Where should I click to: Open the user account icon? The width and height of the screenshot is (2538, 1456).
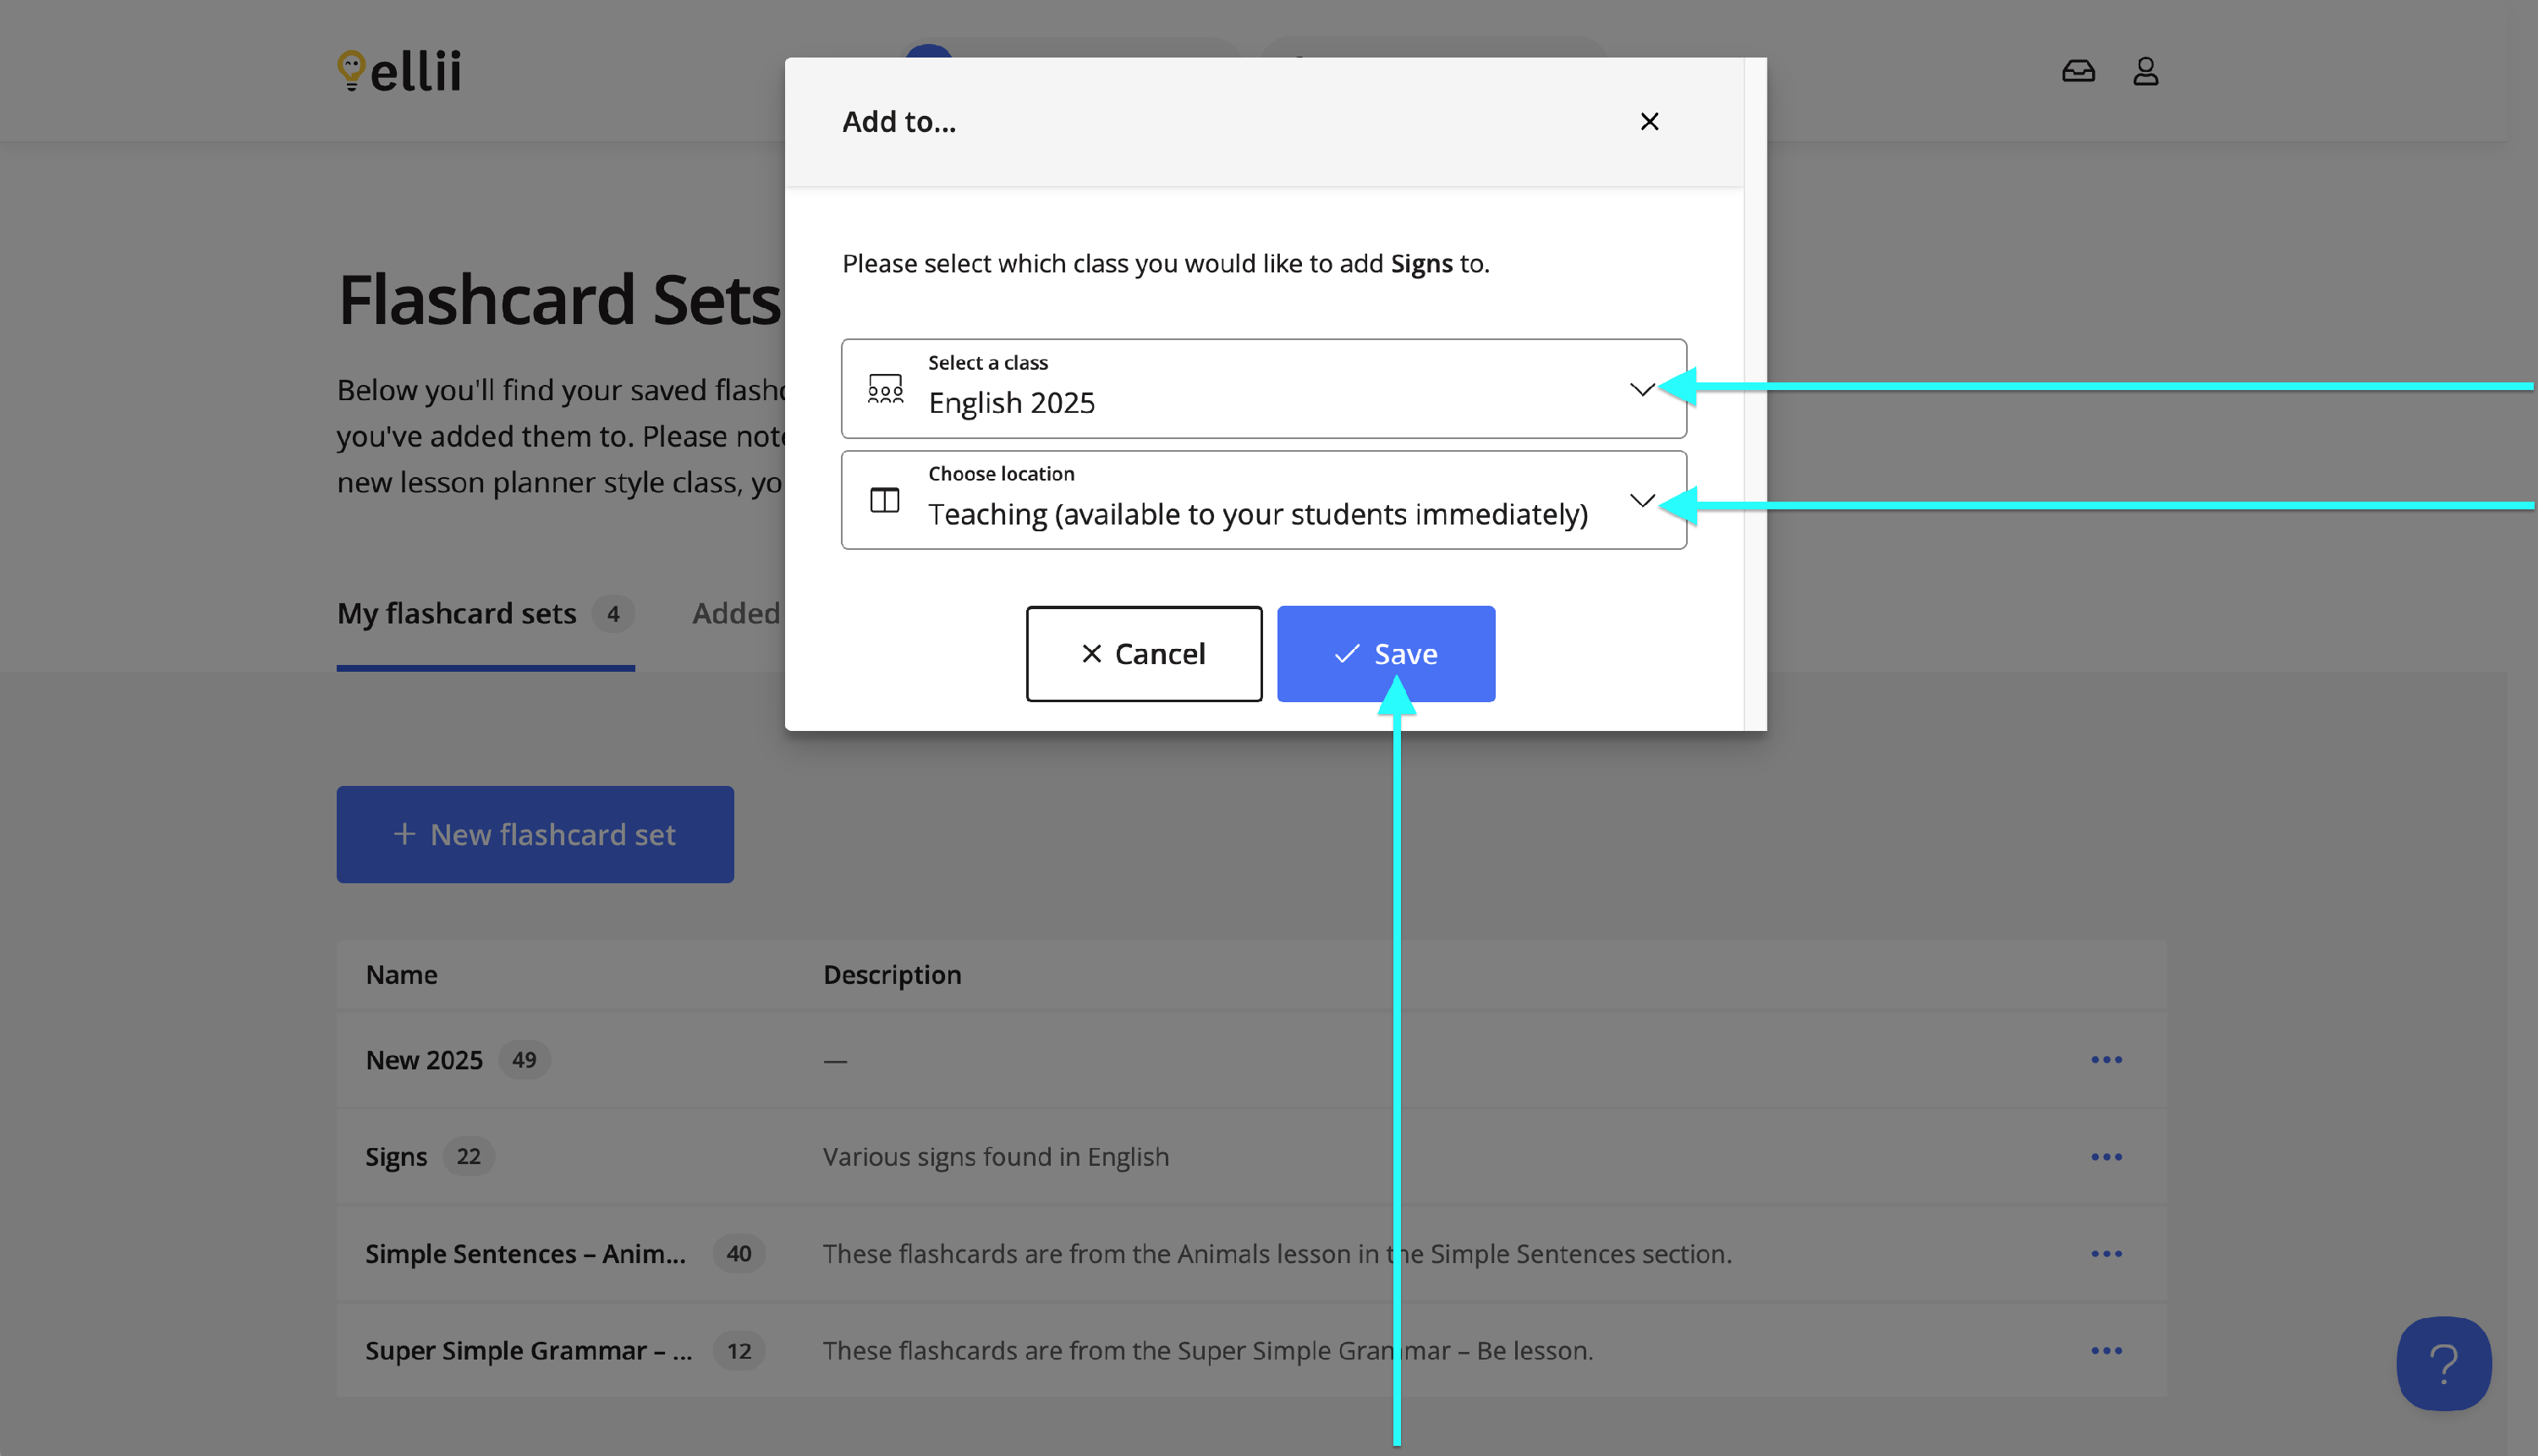[2145, 71]
